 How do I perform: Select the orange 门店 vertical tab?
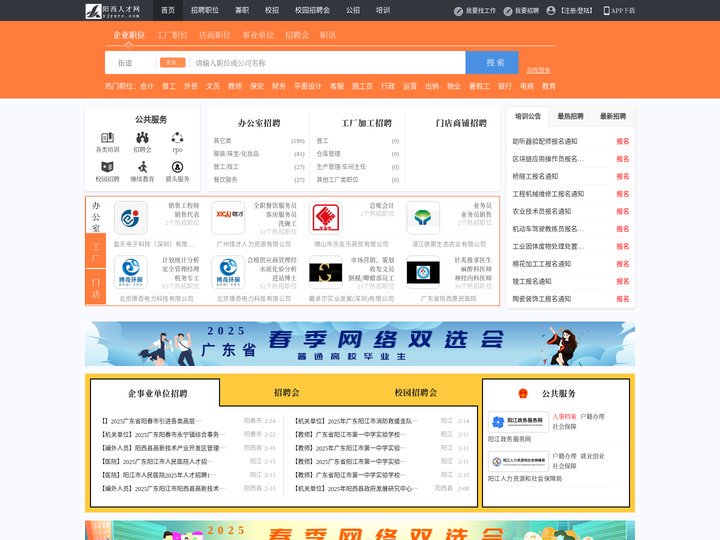[96, 287]
